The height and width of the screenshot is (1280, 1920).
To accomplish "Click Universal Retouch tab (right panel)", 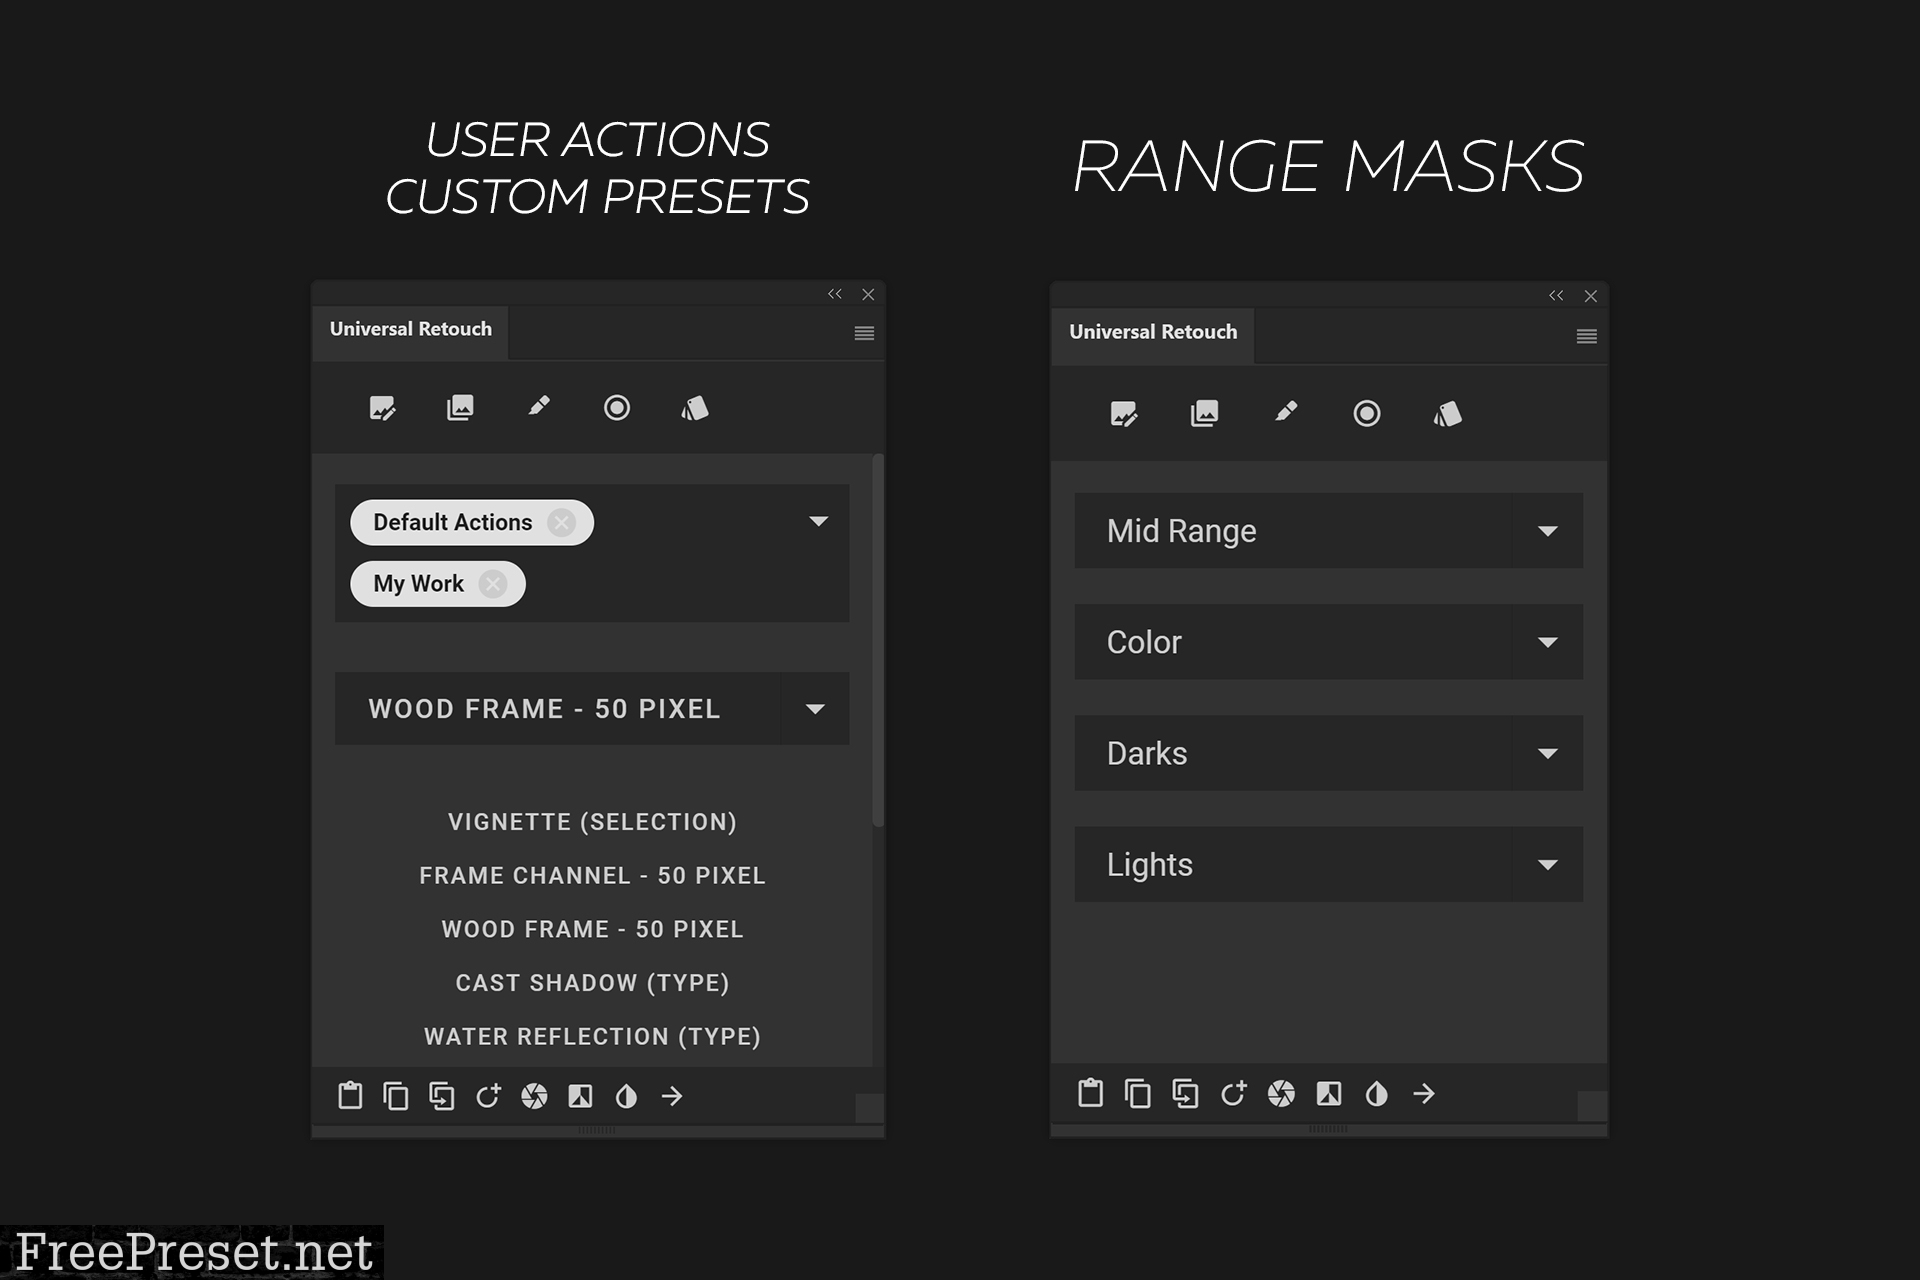I will pos(1153,331).
